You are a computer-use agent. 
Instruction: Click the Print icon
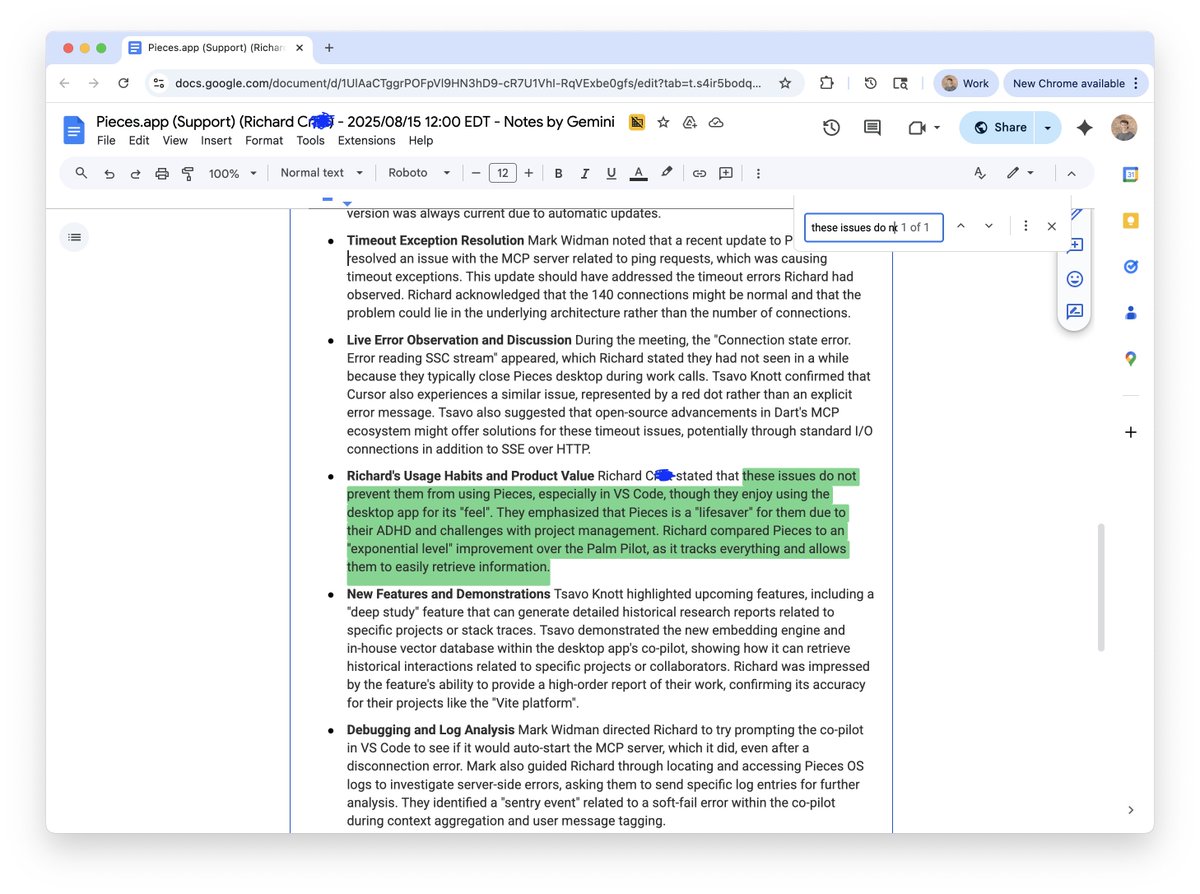(162, 173)
